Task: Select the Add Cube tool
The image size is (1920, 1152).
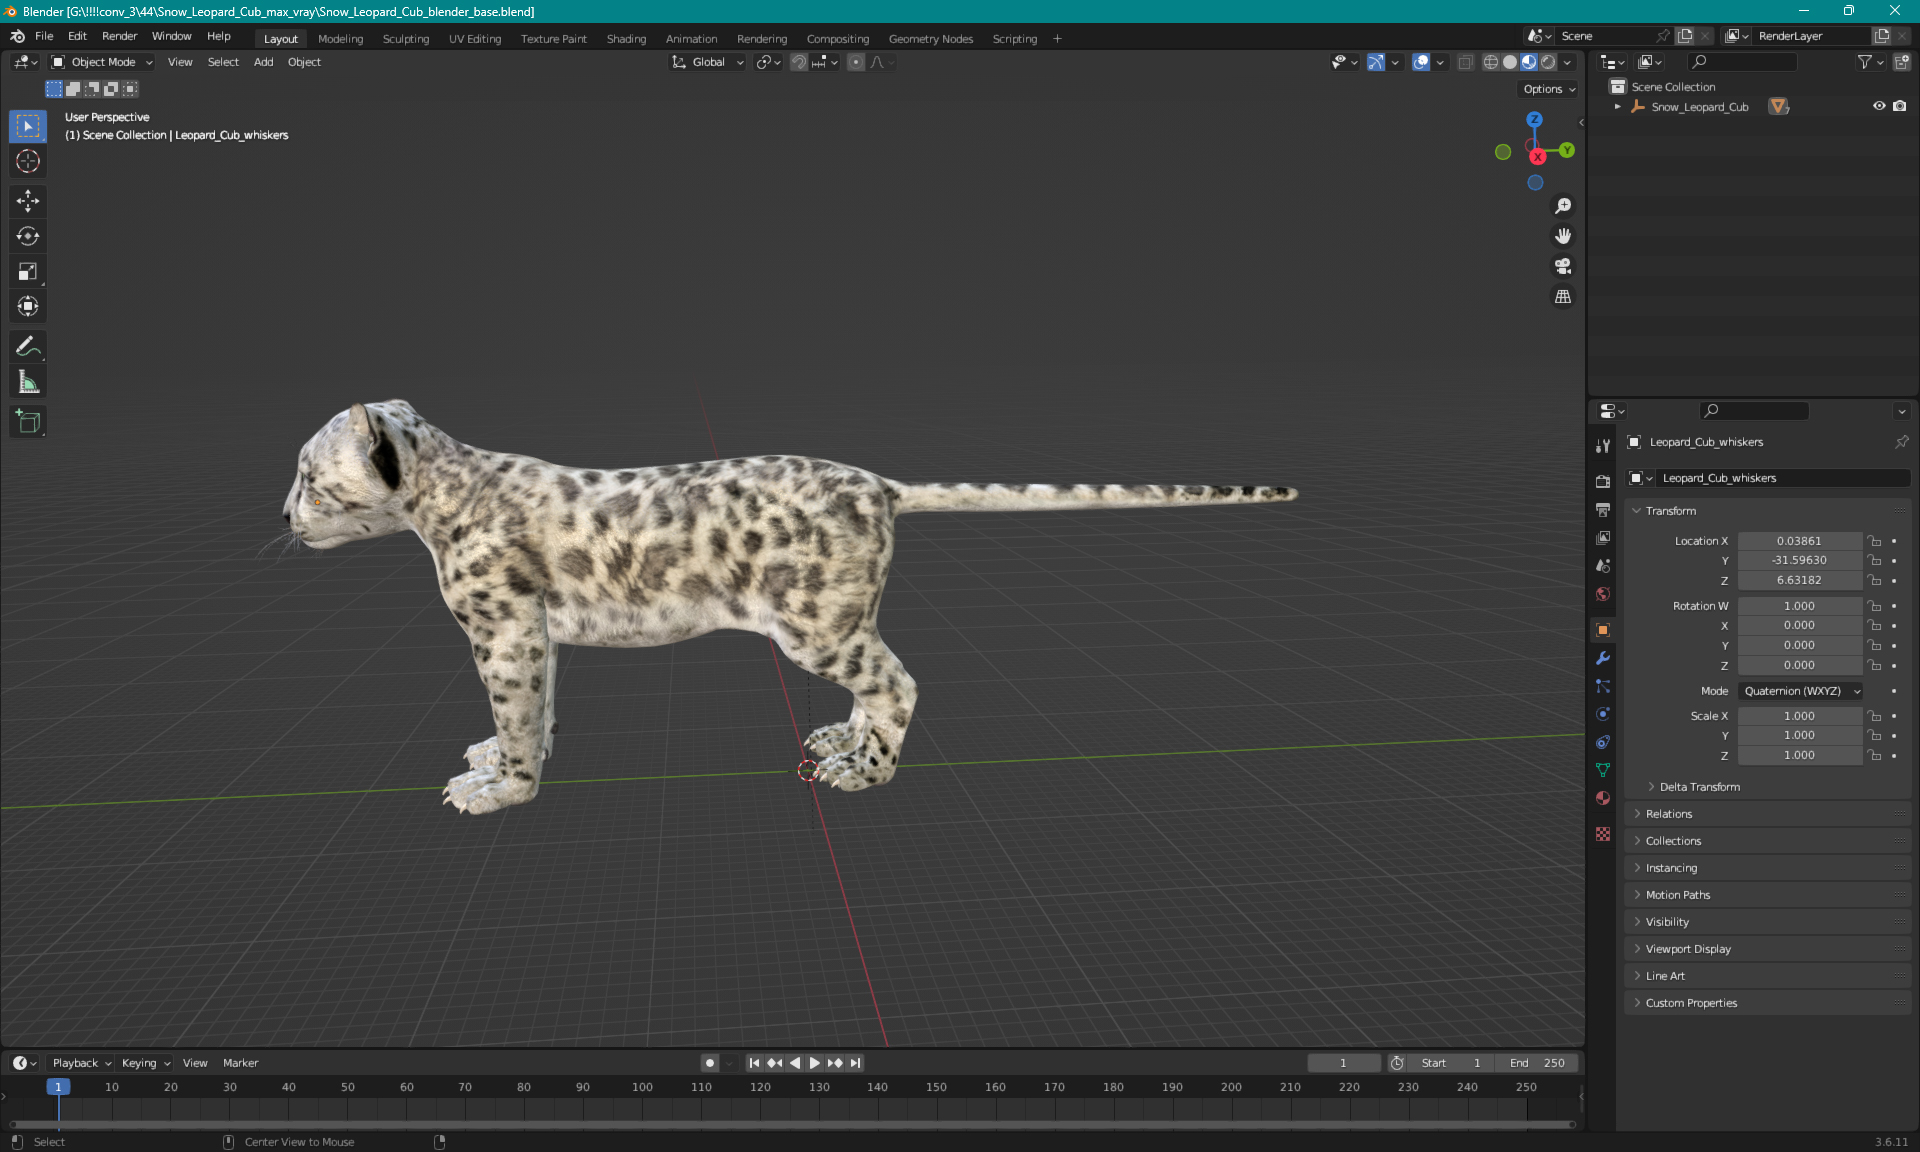Action: tap(28, 422)
